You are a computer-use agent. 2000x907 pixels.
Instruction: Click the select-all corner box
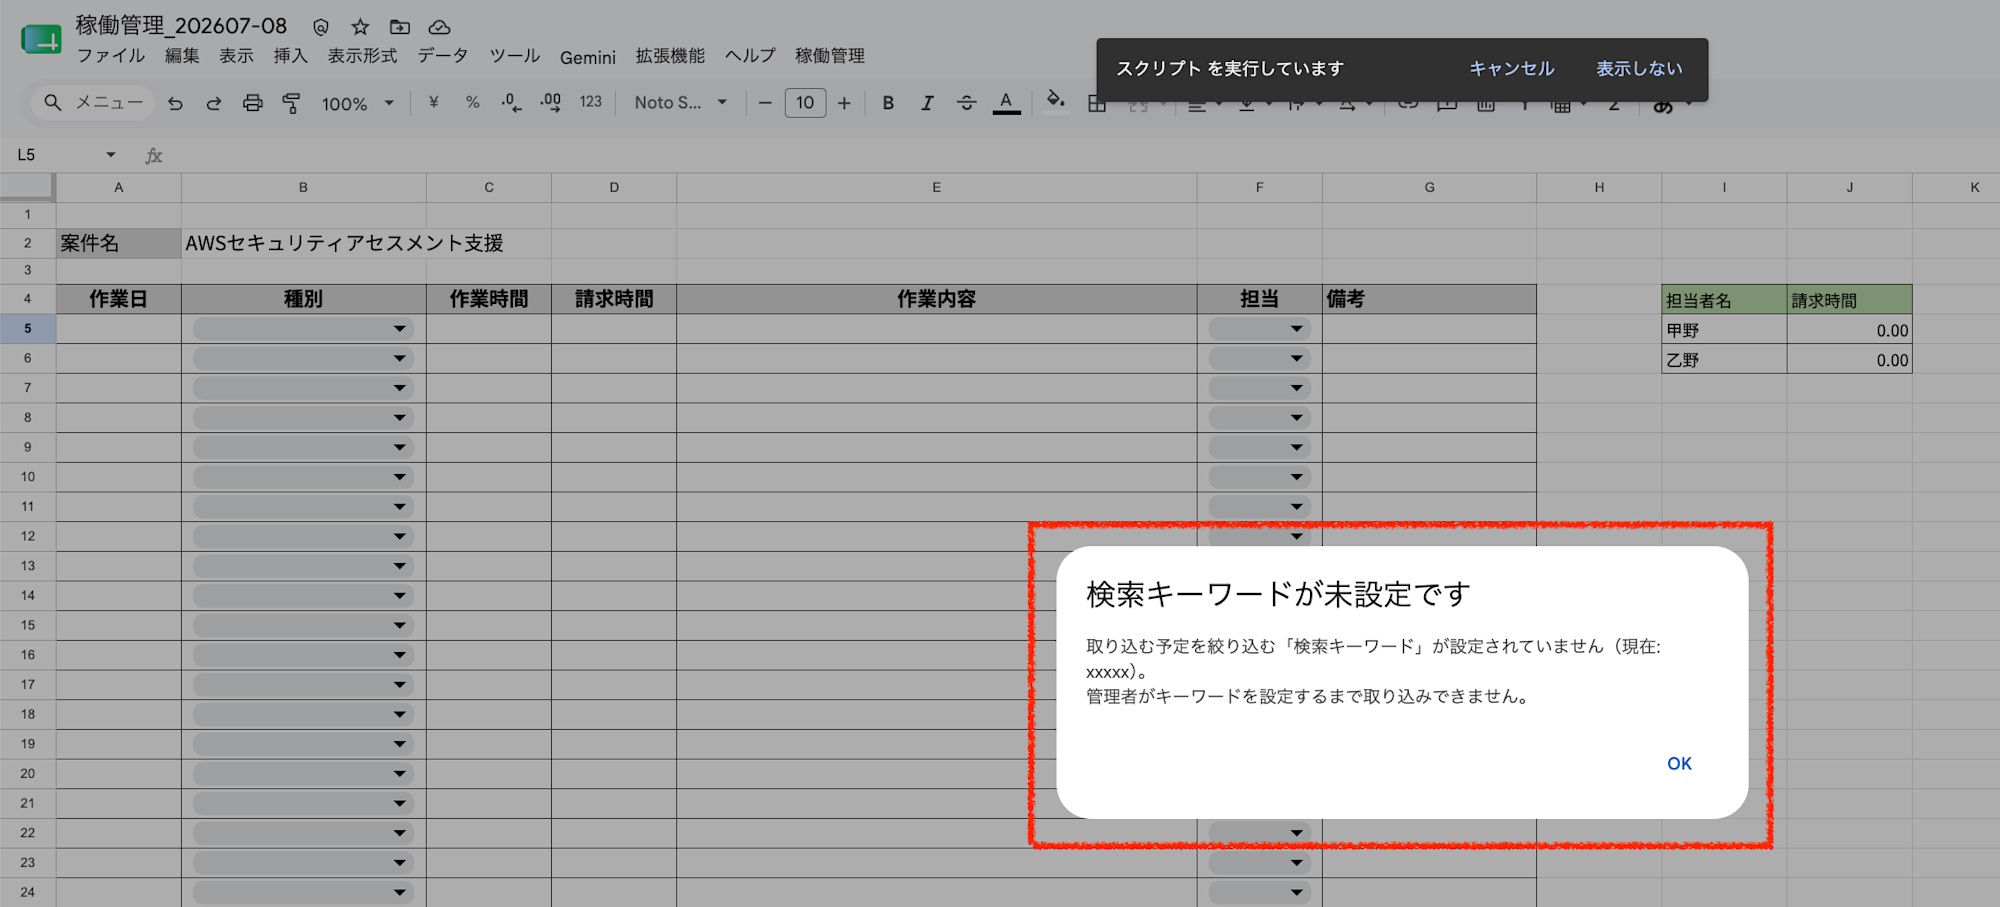[27, 187]
